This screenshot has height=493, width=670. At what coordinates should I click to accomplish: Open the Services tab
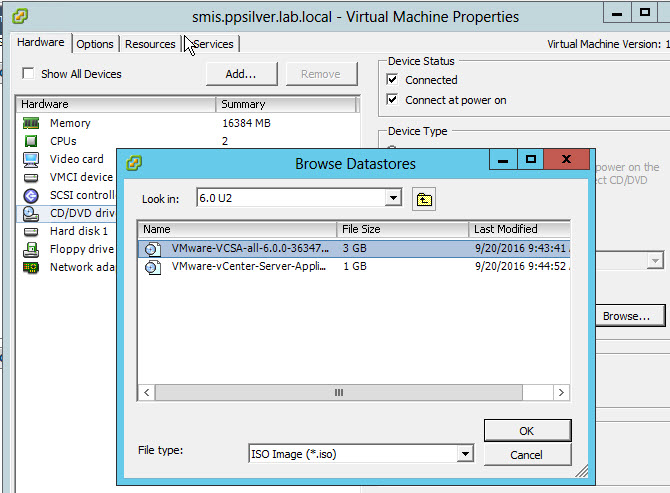[x=212, y=44]
